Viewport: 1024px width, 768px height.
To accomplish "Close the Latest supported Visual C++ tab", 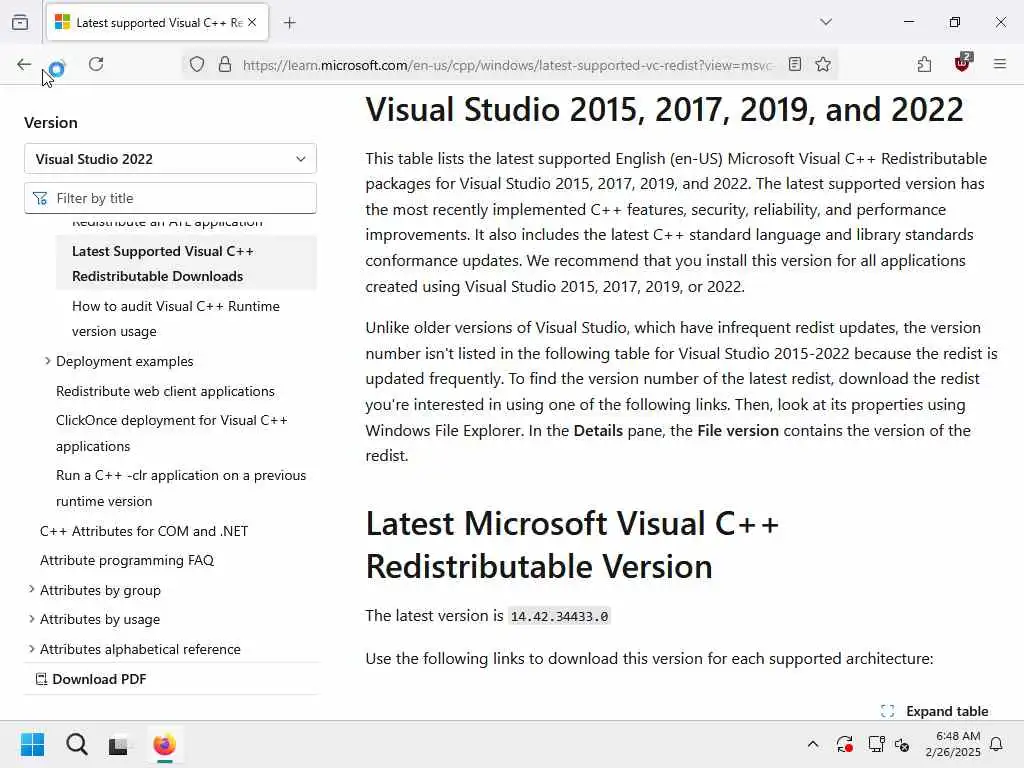I will pyautogui.click(x=252, y=22).
